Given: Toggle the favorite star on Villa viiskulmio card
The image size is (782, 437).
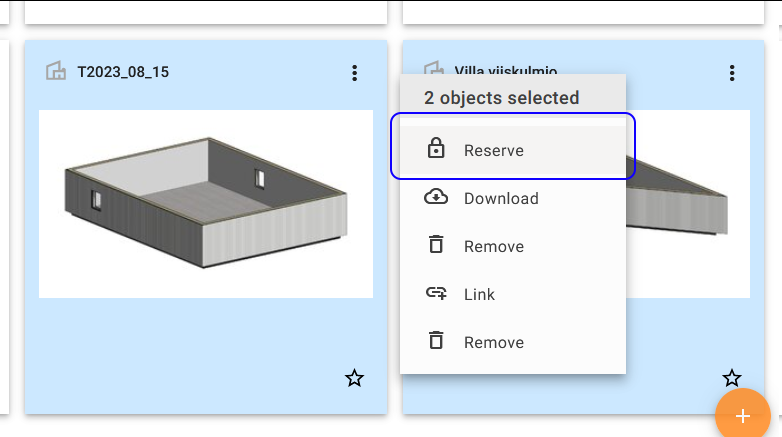Looking at the screenshot, I should 732,378.
